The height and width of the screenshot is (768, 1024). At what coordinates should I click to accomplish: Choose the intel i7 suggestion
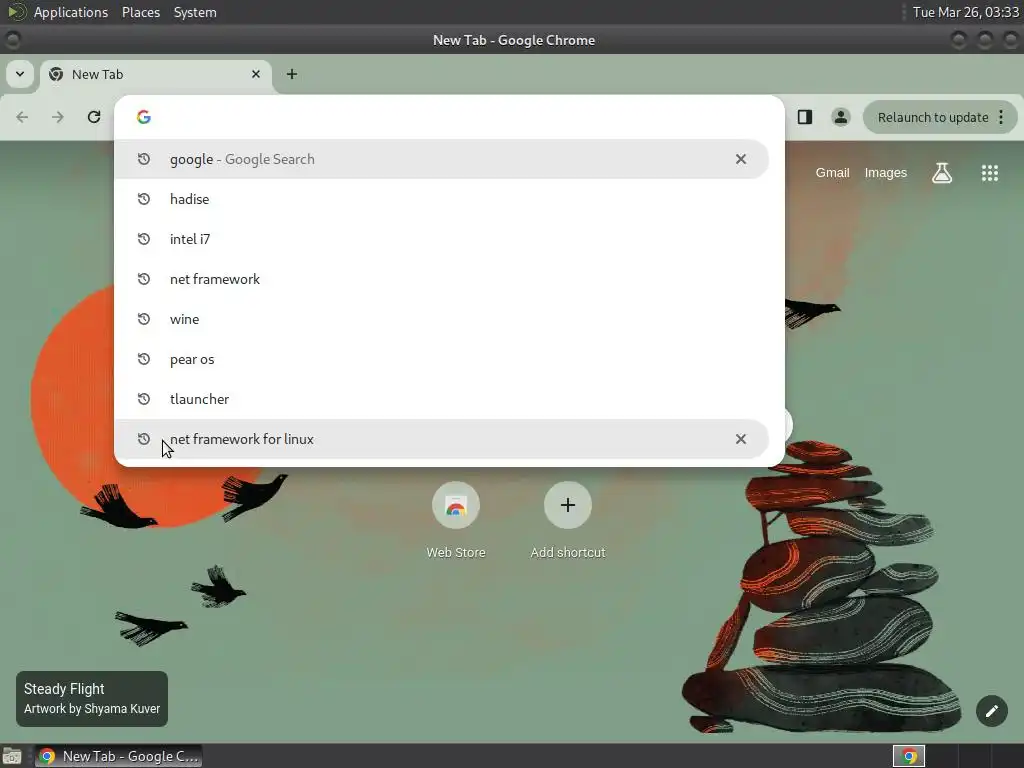tap(441, 239)
